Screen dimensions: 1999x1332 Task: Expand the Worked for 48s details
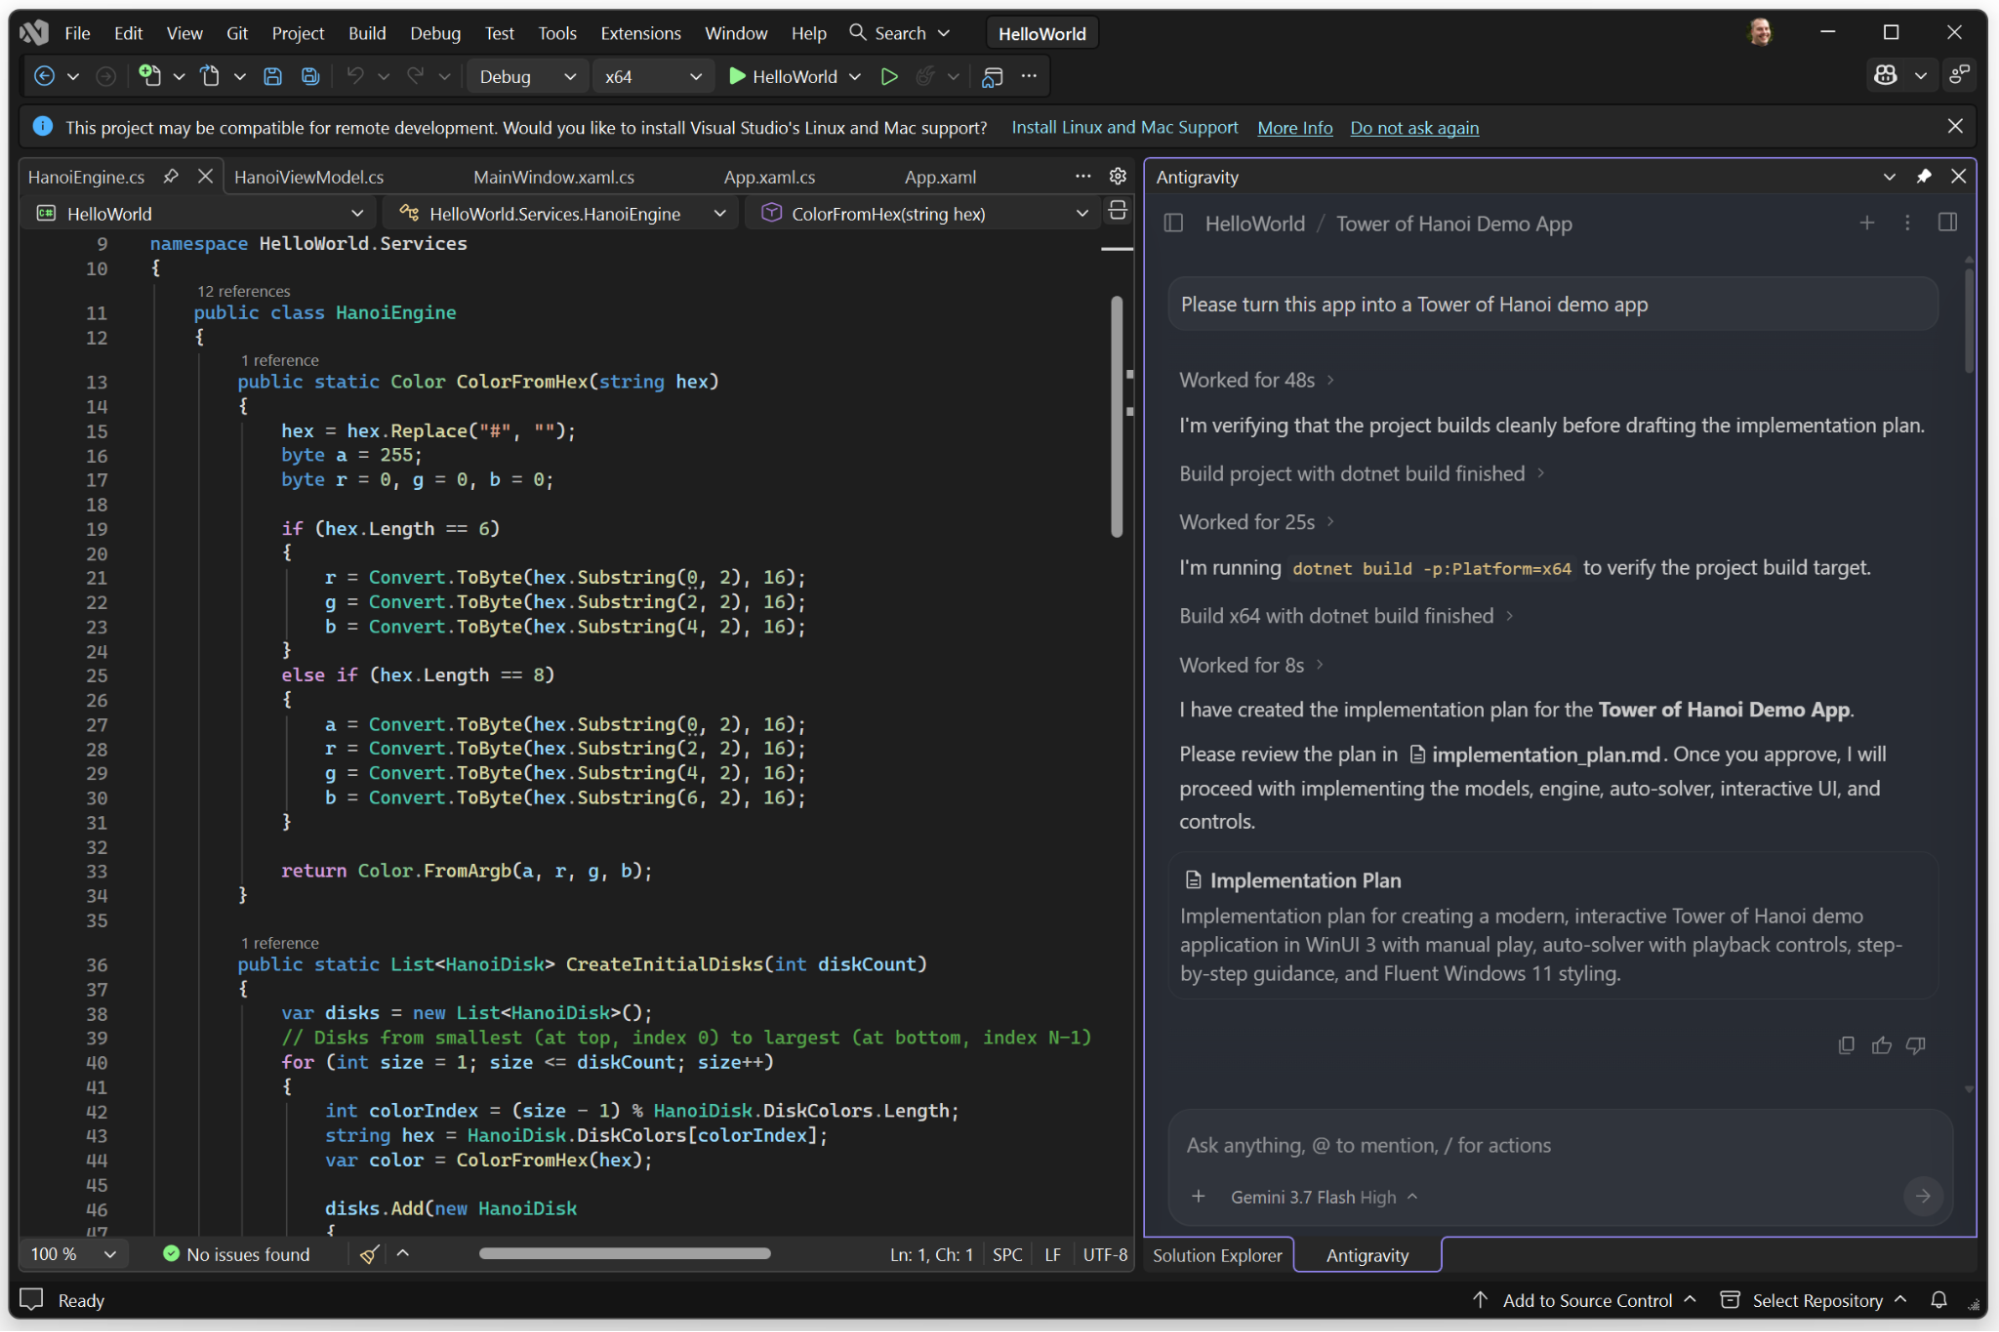[1256, 380]
